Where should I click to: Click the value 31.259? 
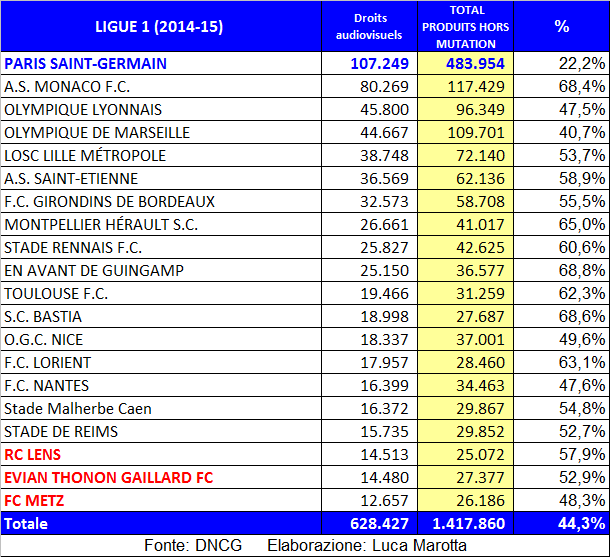coord(480,293)
